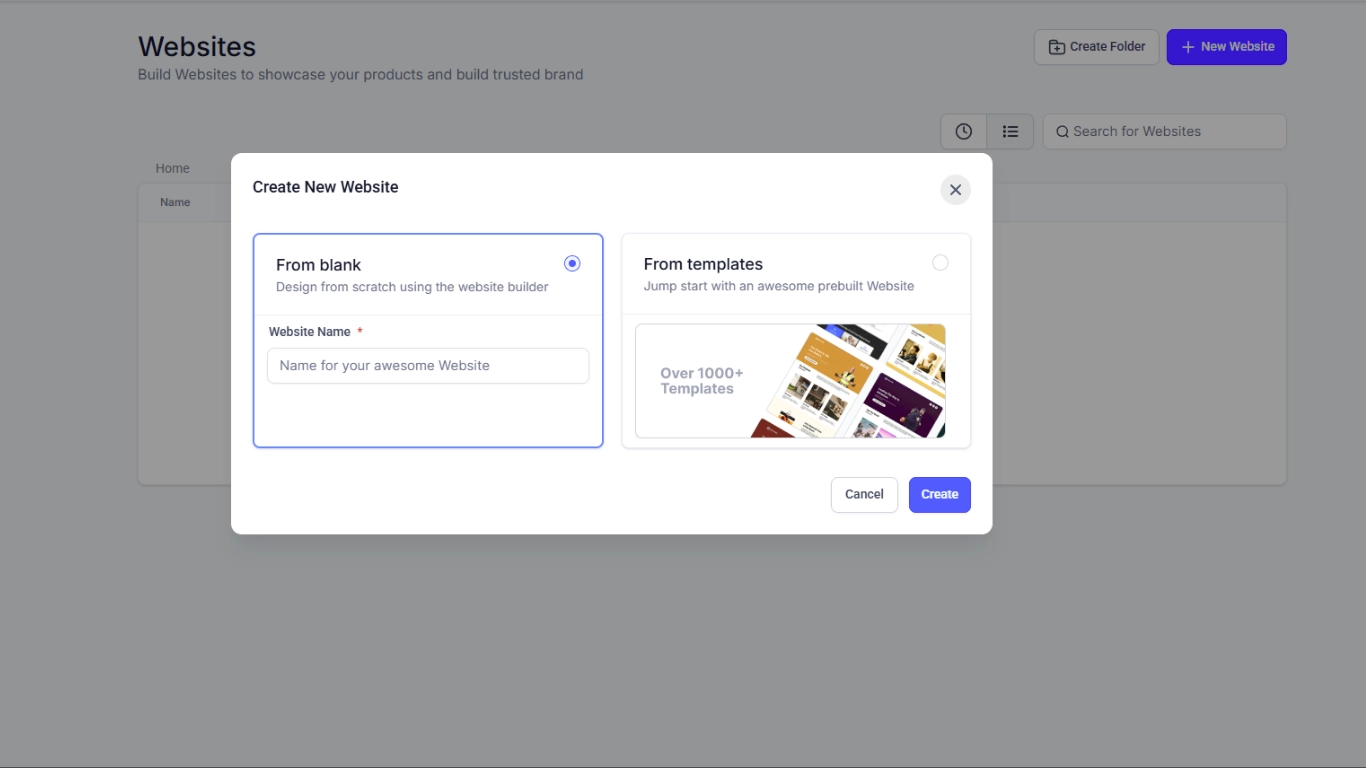The height and width of the screenshot is (768, 1366).
Task: Create a new folder
Action: [x=1096, y=46]
